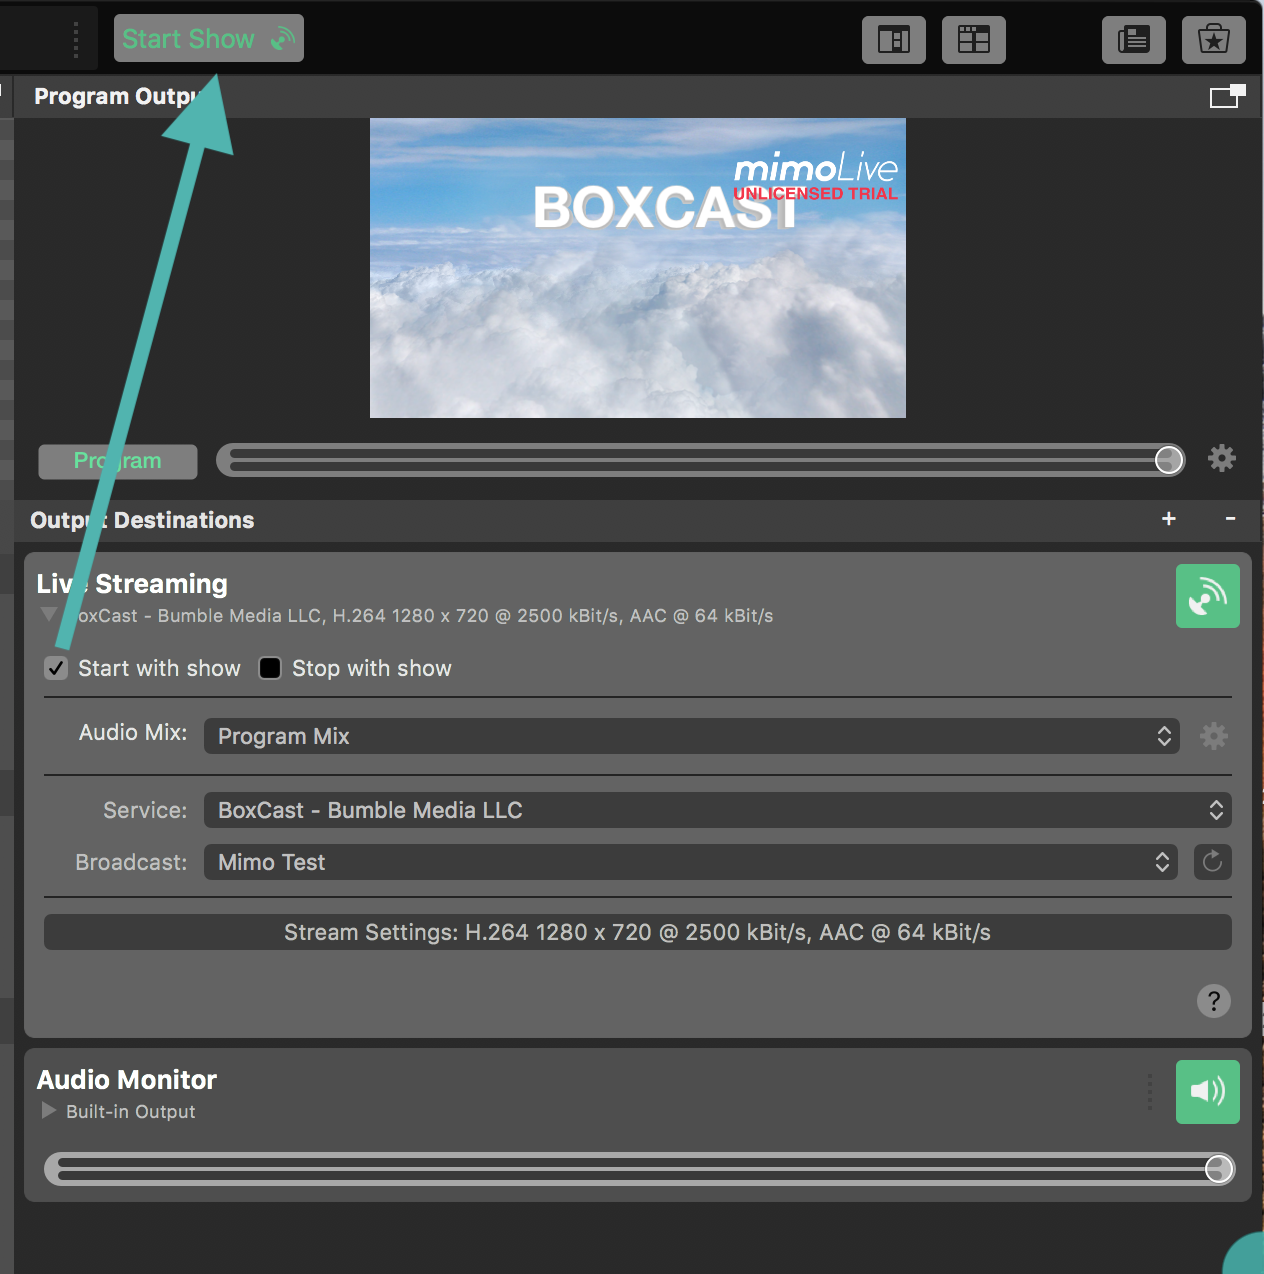Open the help question mark button
This screenshot has width=1264, height=1274.
[x=1213, y=1001]
